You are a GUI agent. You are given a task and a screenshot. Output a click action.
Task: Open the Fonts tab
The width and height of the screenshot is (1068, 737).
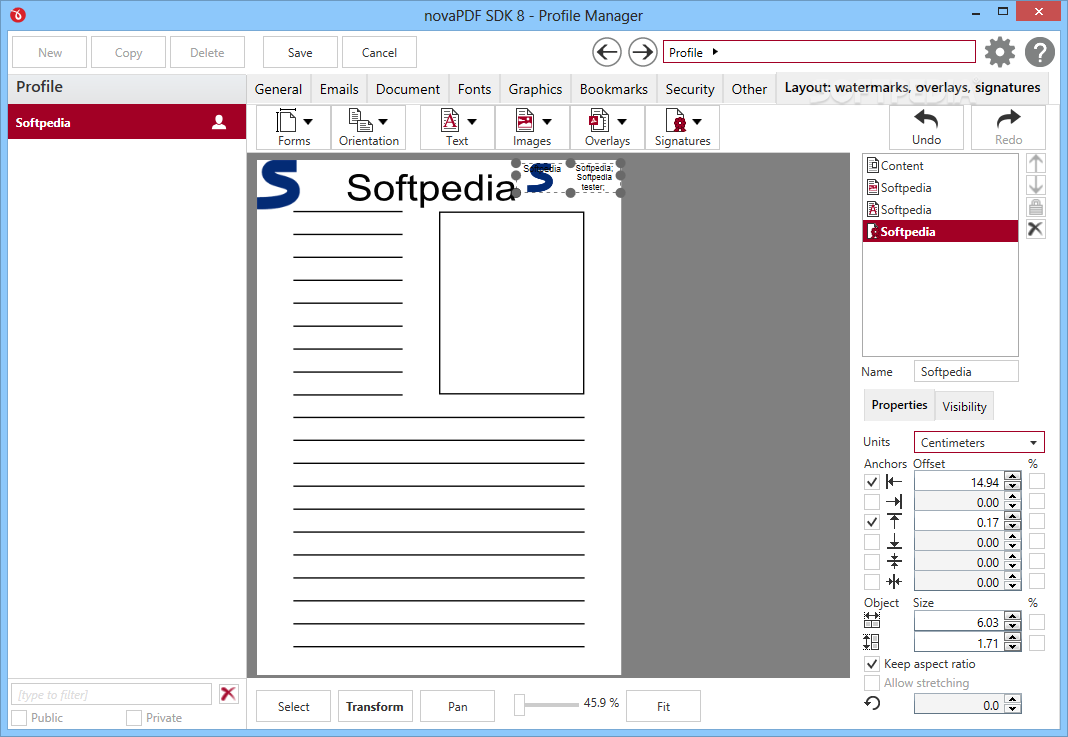point(474,89)
